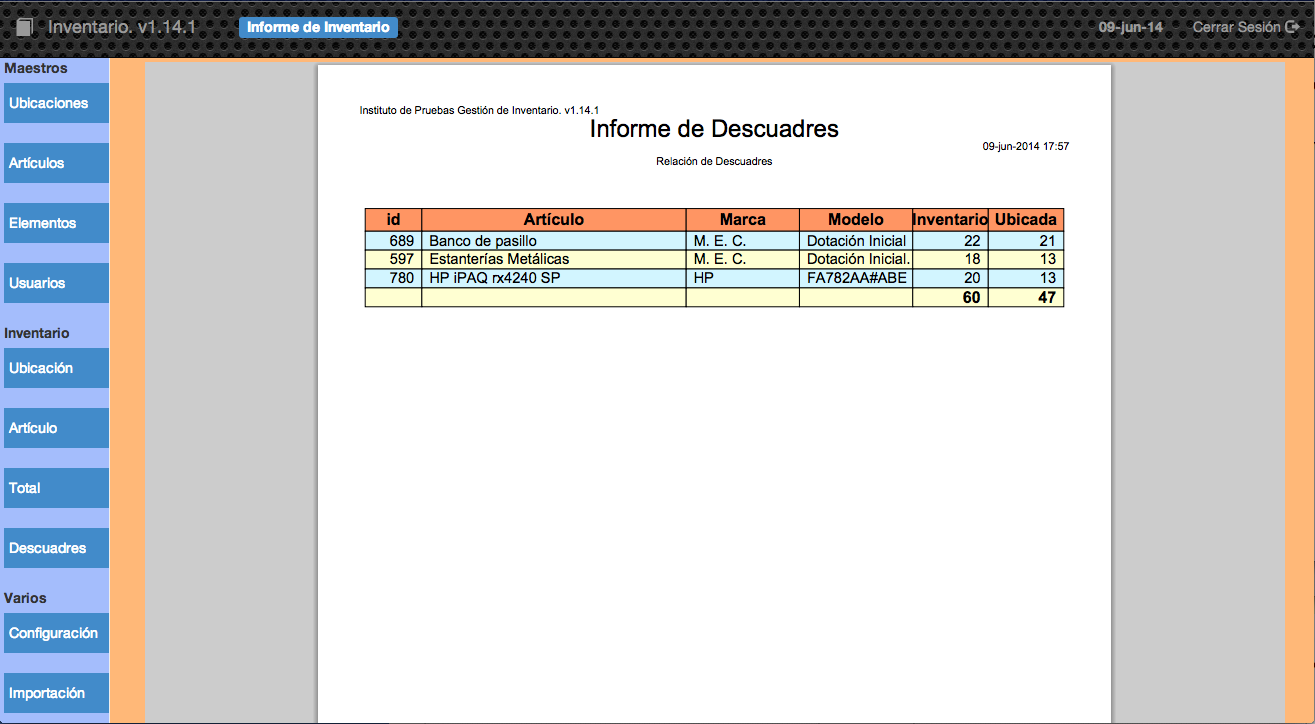Screen dimensions: 1315x724
Task: Click Instituto de Pruebas Gestión de Inventario header
Action: 479,110
